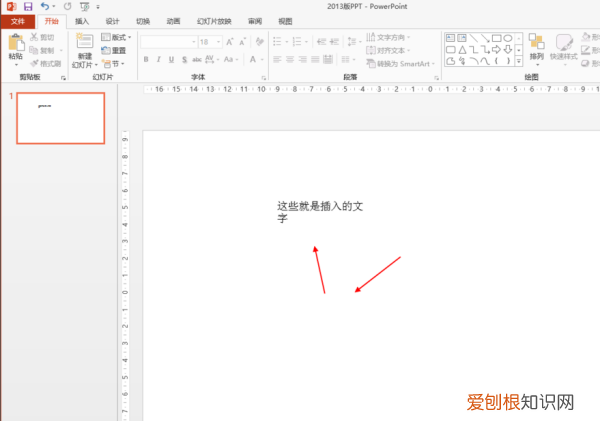Screen dimensions: 600x421
Task: Open the 视图 (View) tab
Action: [285, 21]
